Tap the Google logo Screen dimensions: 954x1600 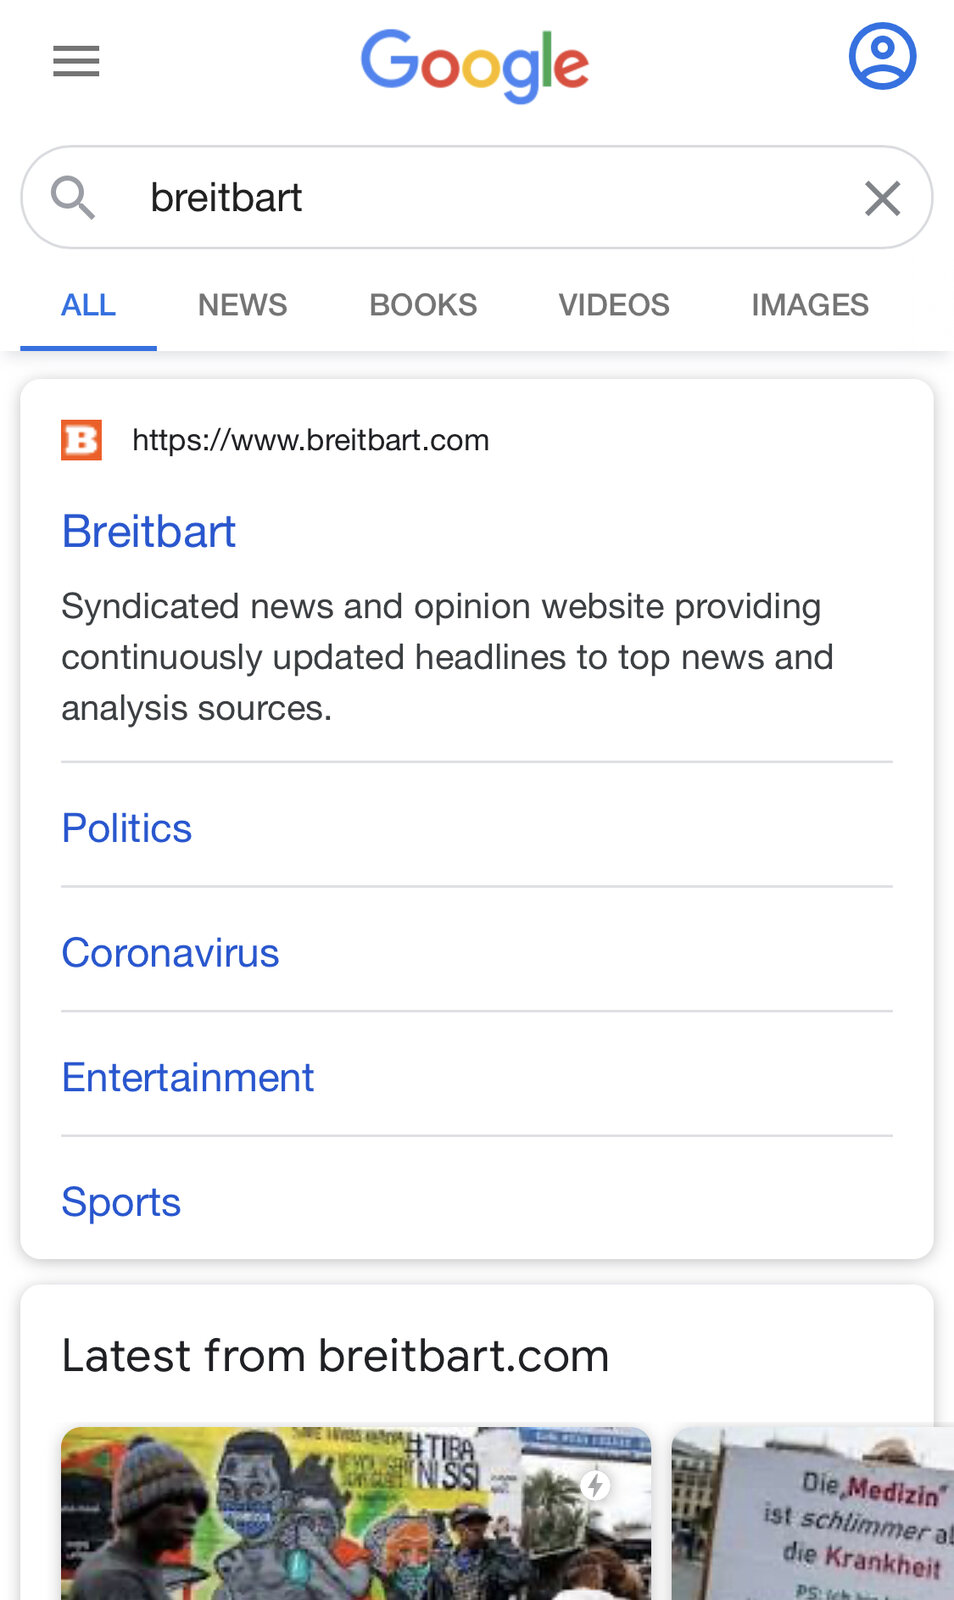click(x=475, y=65)
